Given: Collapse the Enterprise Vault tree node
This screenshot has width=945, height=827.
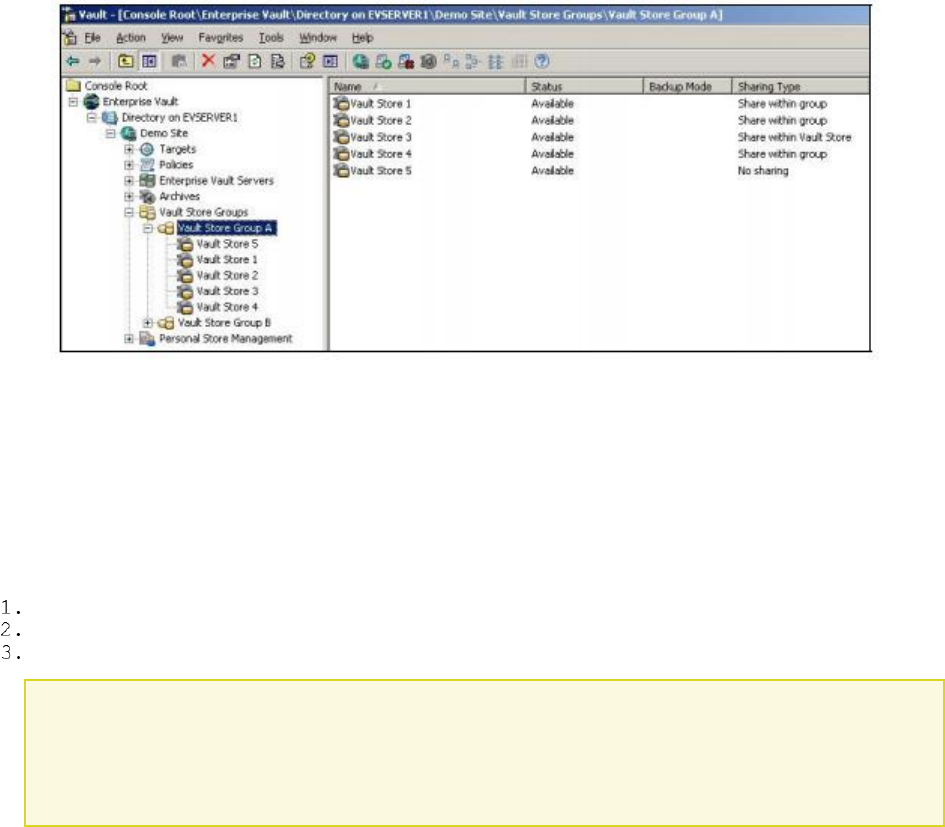Looking at the screenshot, I should tap(74, 102).
